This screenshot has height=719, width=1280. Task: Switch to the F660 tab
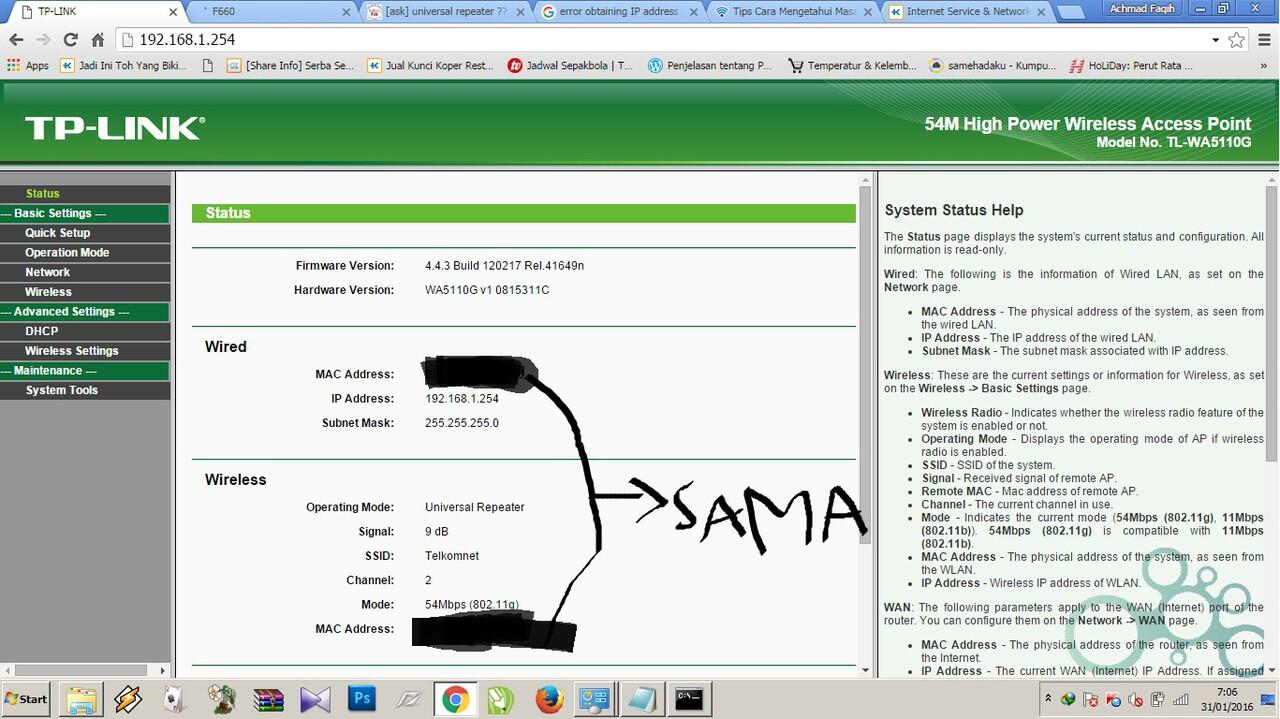point(272,11)
